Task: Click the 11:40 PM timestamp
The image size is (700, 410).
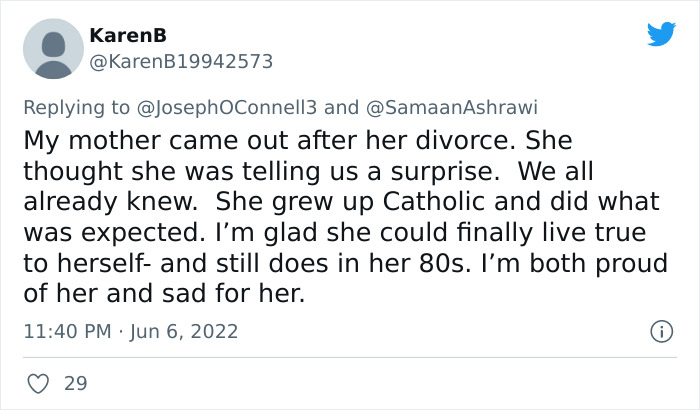Action: [x=67, y=331]
